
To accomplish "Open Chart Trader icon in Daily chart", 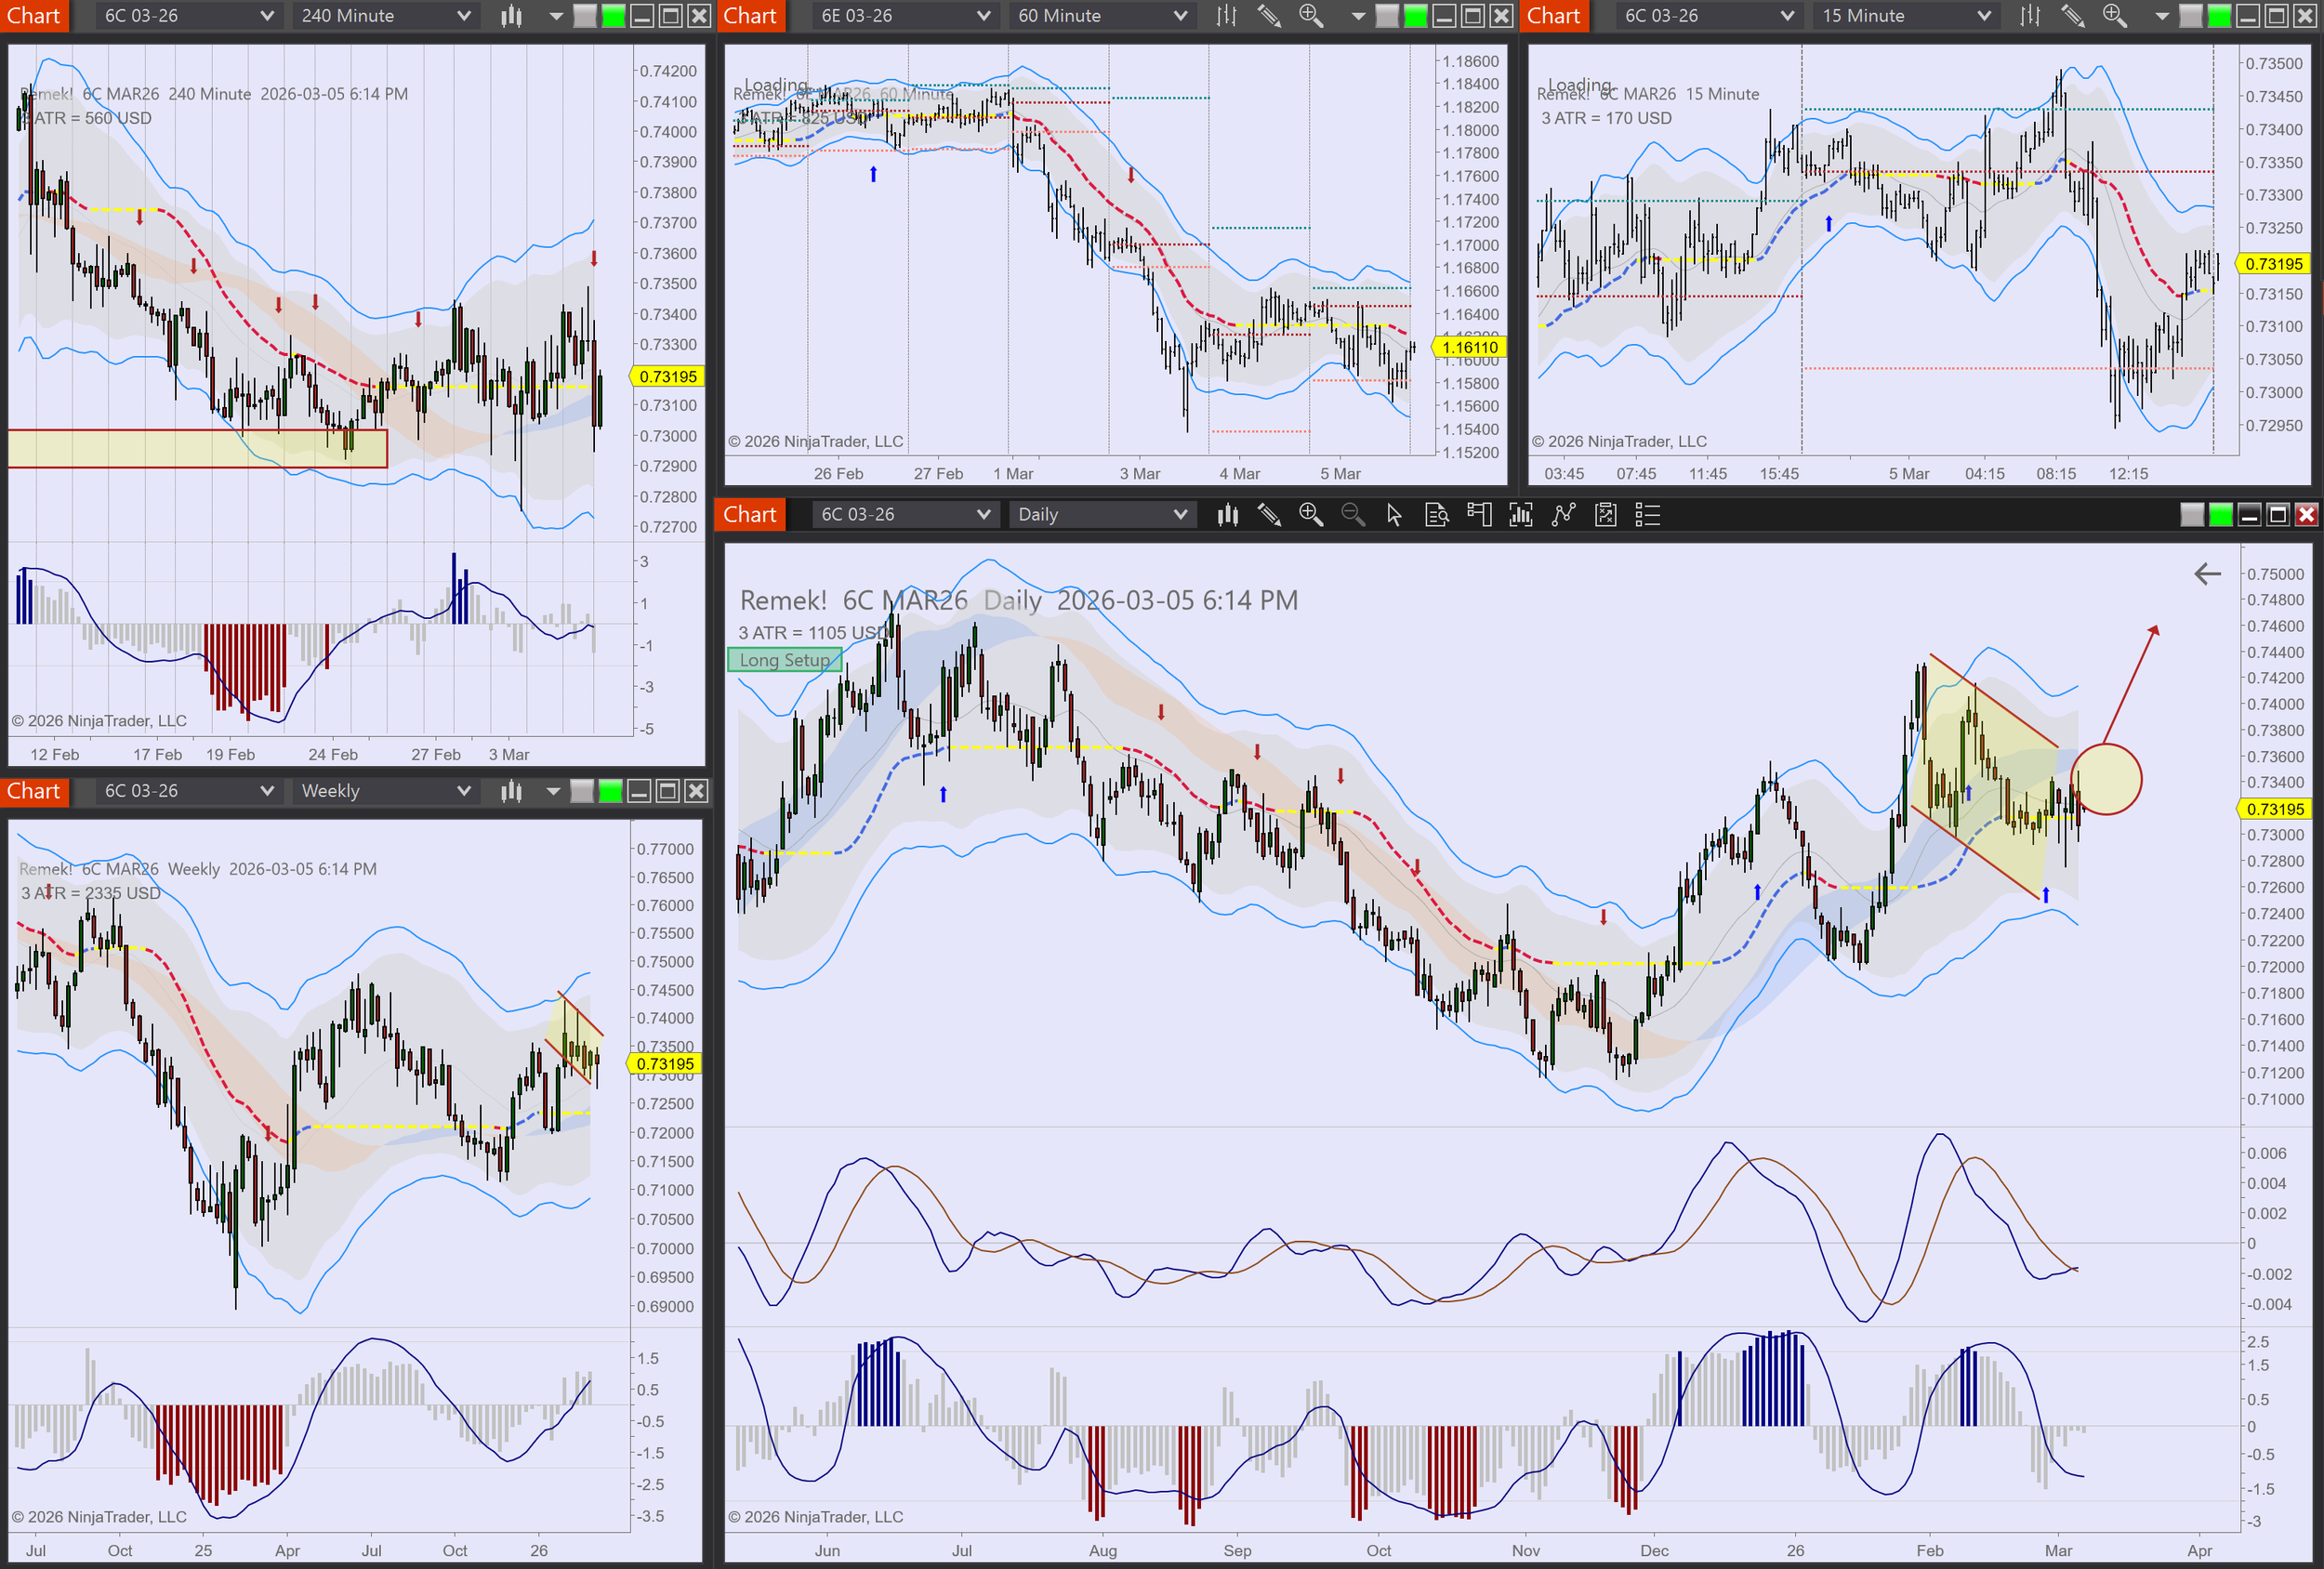I will pos(1479,515).
